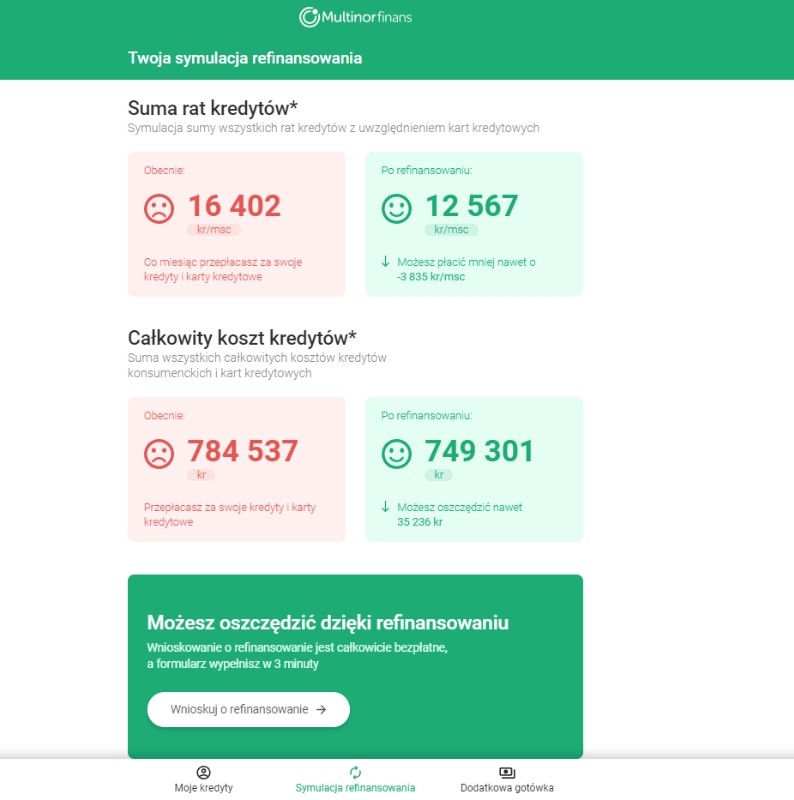Click the Dodatkowa gotówka cash icon
This screenshot has width=794, height=800.
click(507, 772)
